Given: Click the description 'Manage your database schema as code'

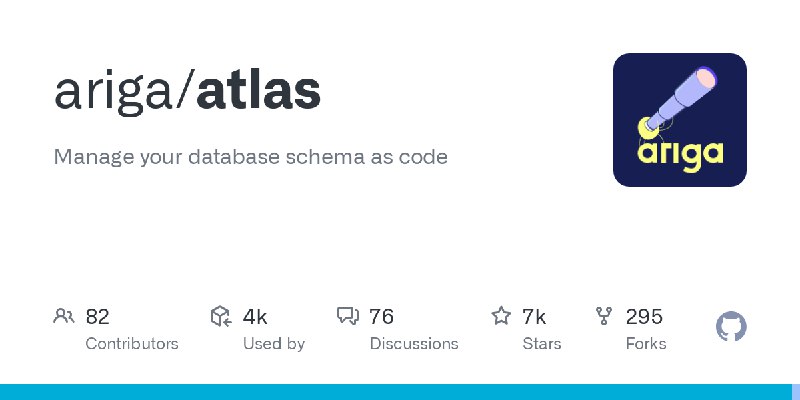Looking at the screenshot, I should click(251, 157).
